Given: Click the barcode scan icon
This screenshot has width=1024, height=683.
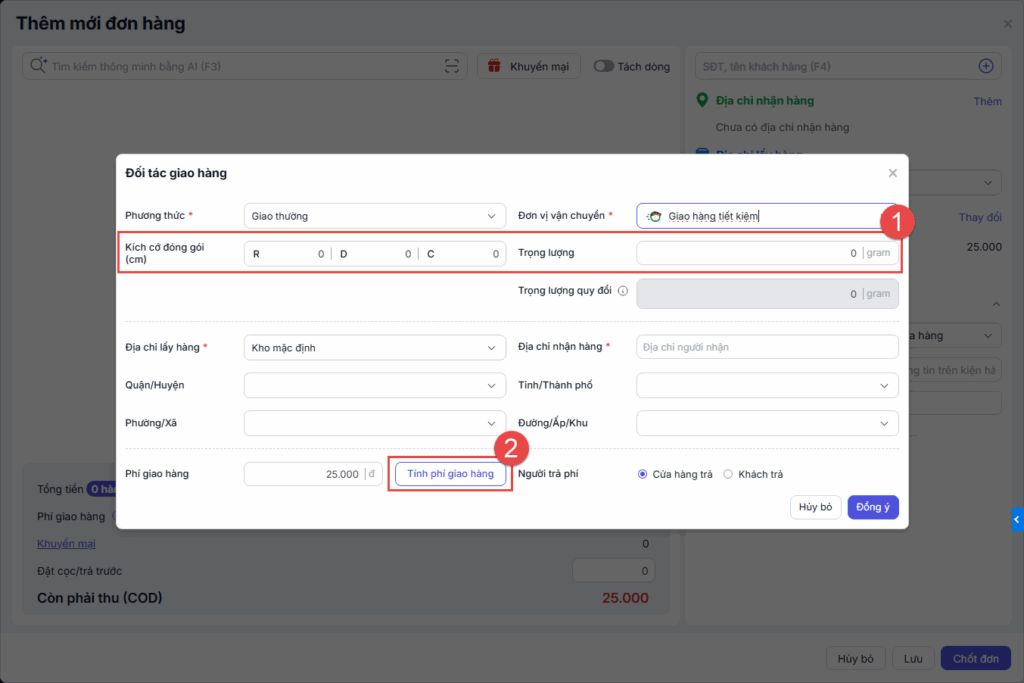Looking at the screenshot, I should pos(453,66).
